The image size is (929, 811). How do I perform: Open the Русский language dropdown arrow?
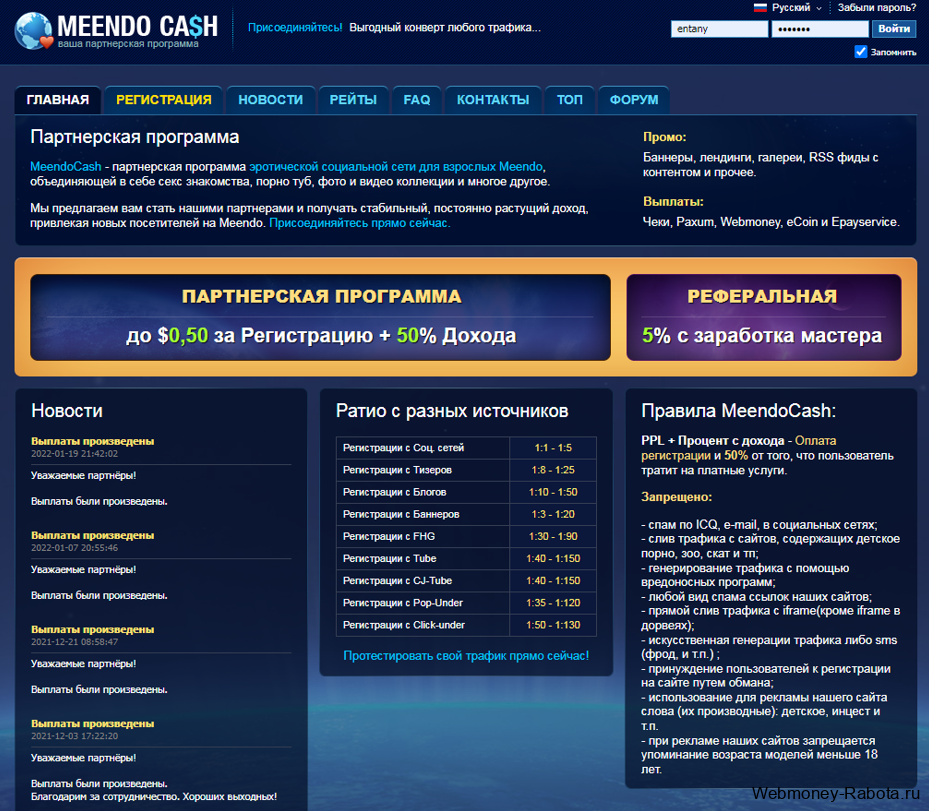(819, 8)
